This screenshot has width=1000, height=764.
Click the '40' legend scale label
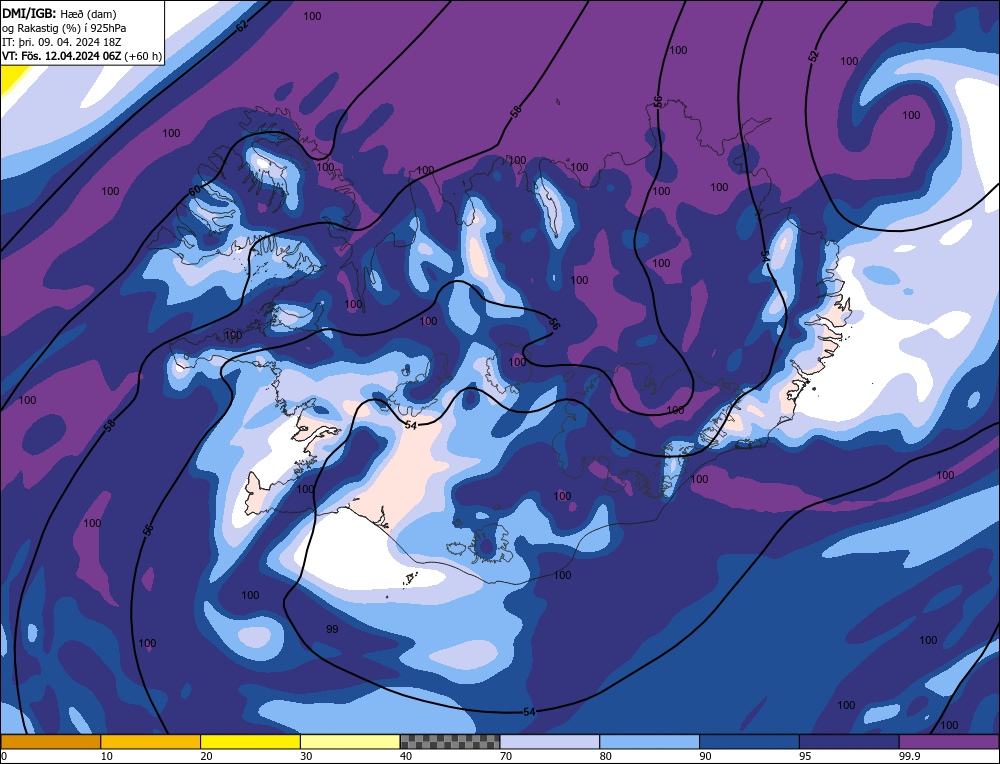(x=406, y=756)
